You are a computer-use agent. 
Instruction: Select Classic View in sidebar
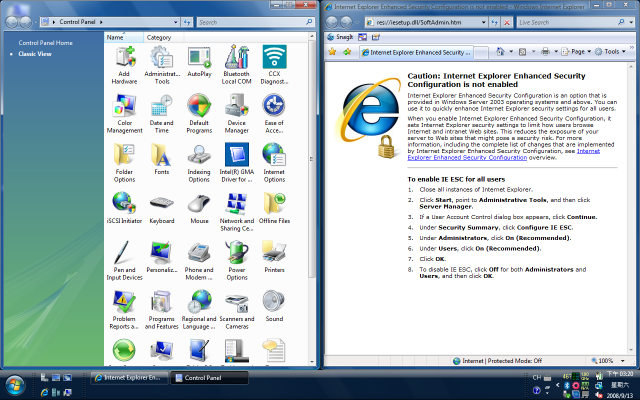point(35,53)
